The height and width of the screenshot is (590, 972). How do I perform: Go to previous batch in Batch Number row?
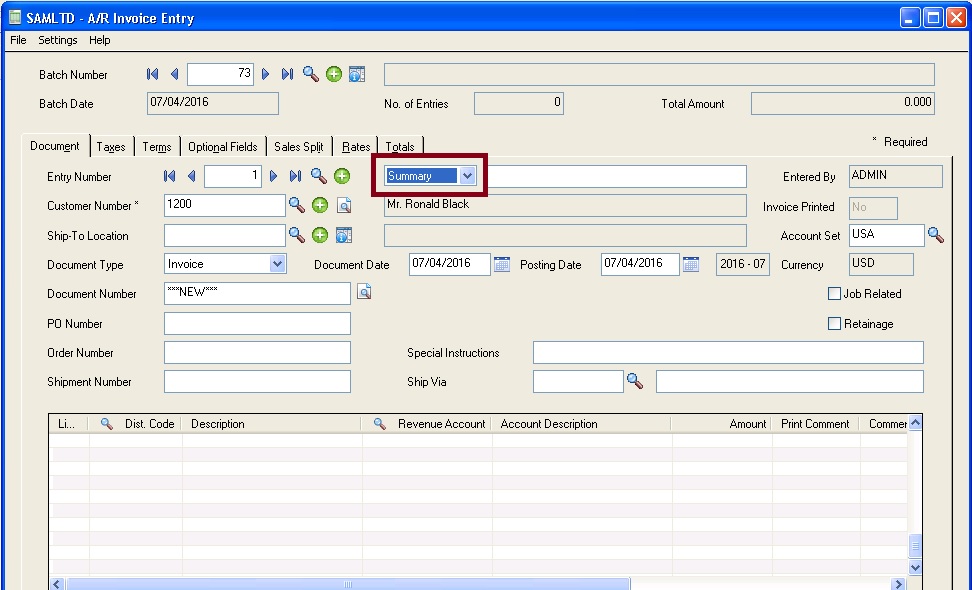174,74
